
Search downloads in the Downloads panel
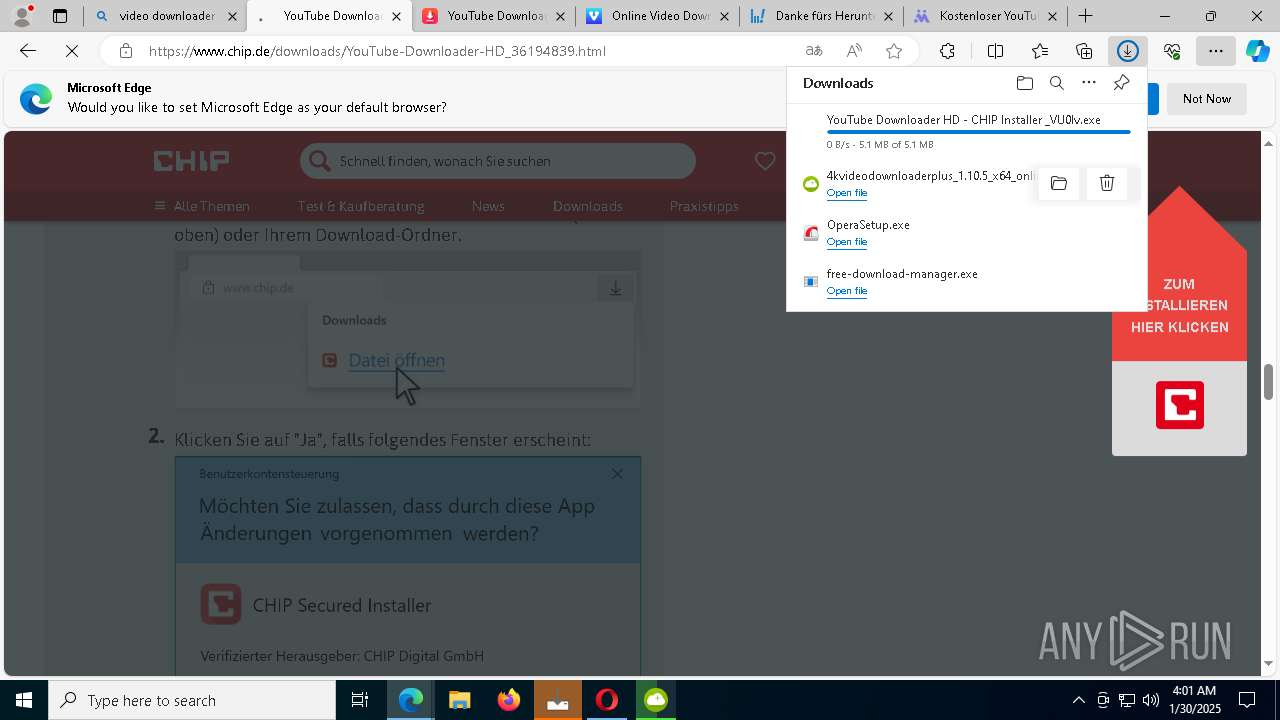1056,83
